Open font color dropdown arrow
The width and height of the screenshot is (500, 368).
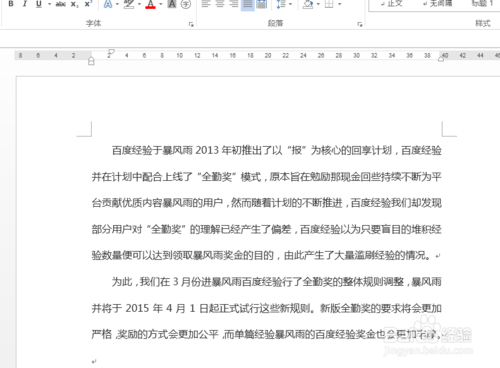click(161, 4)
